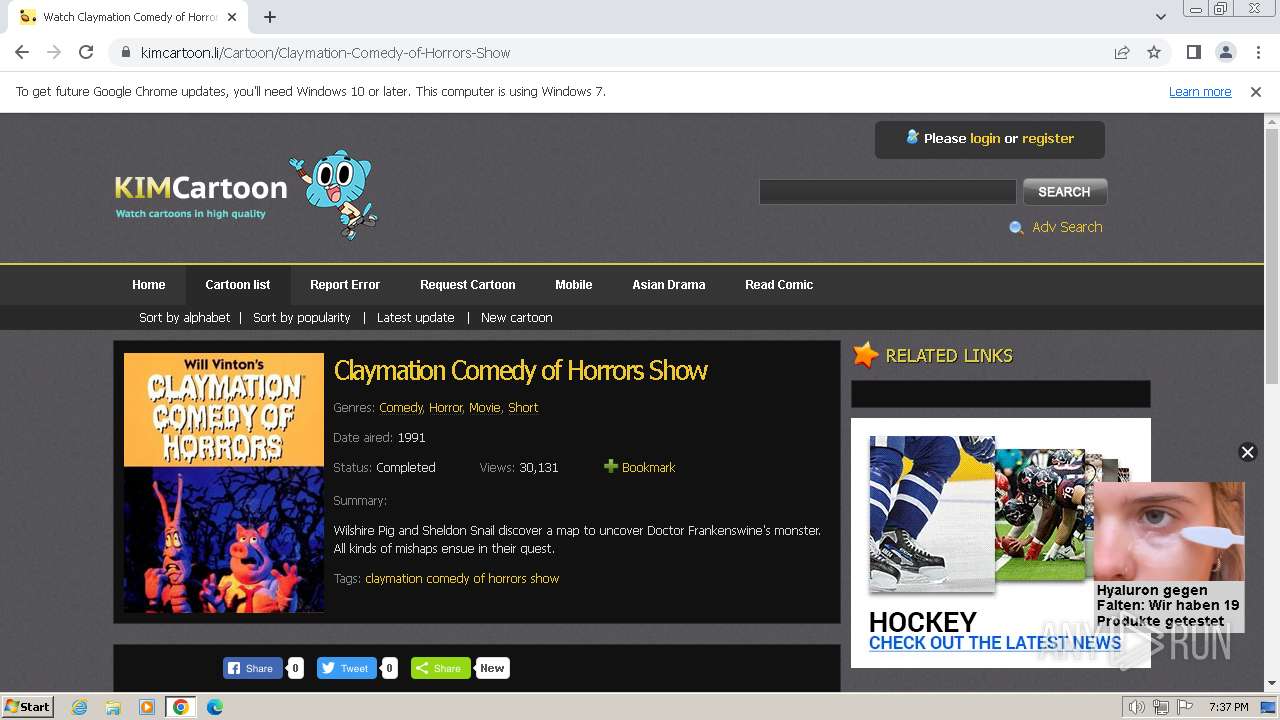
Task: Expand the tab search chevron
Action: 1160,17
